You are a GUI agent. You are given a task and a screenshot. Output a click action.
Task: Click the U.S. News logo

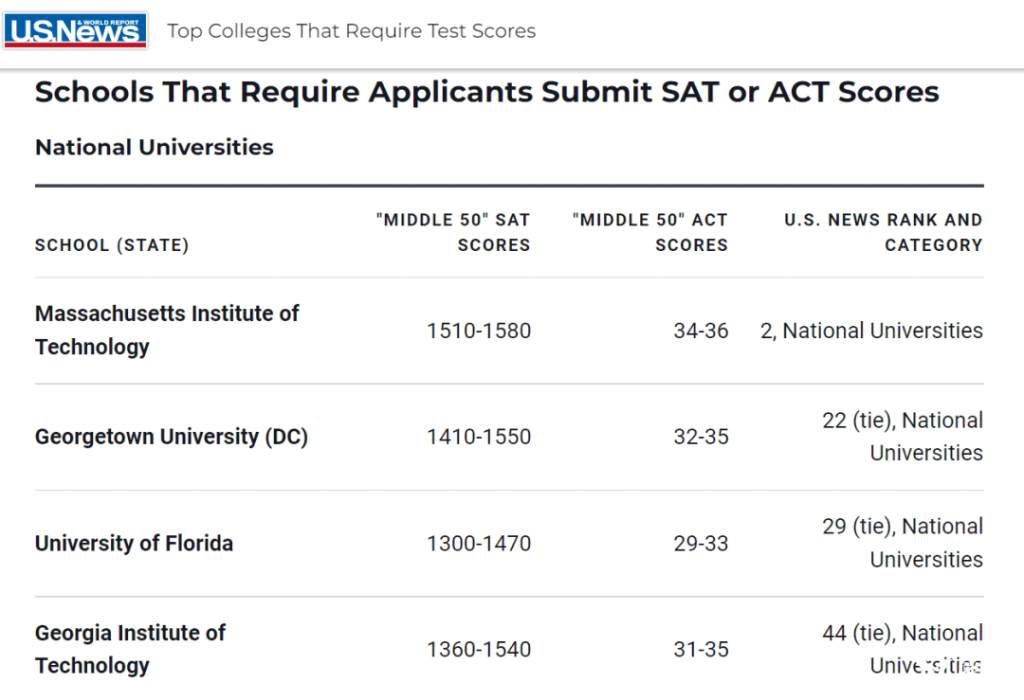[x=75, y=31]
